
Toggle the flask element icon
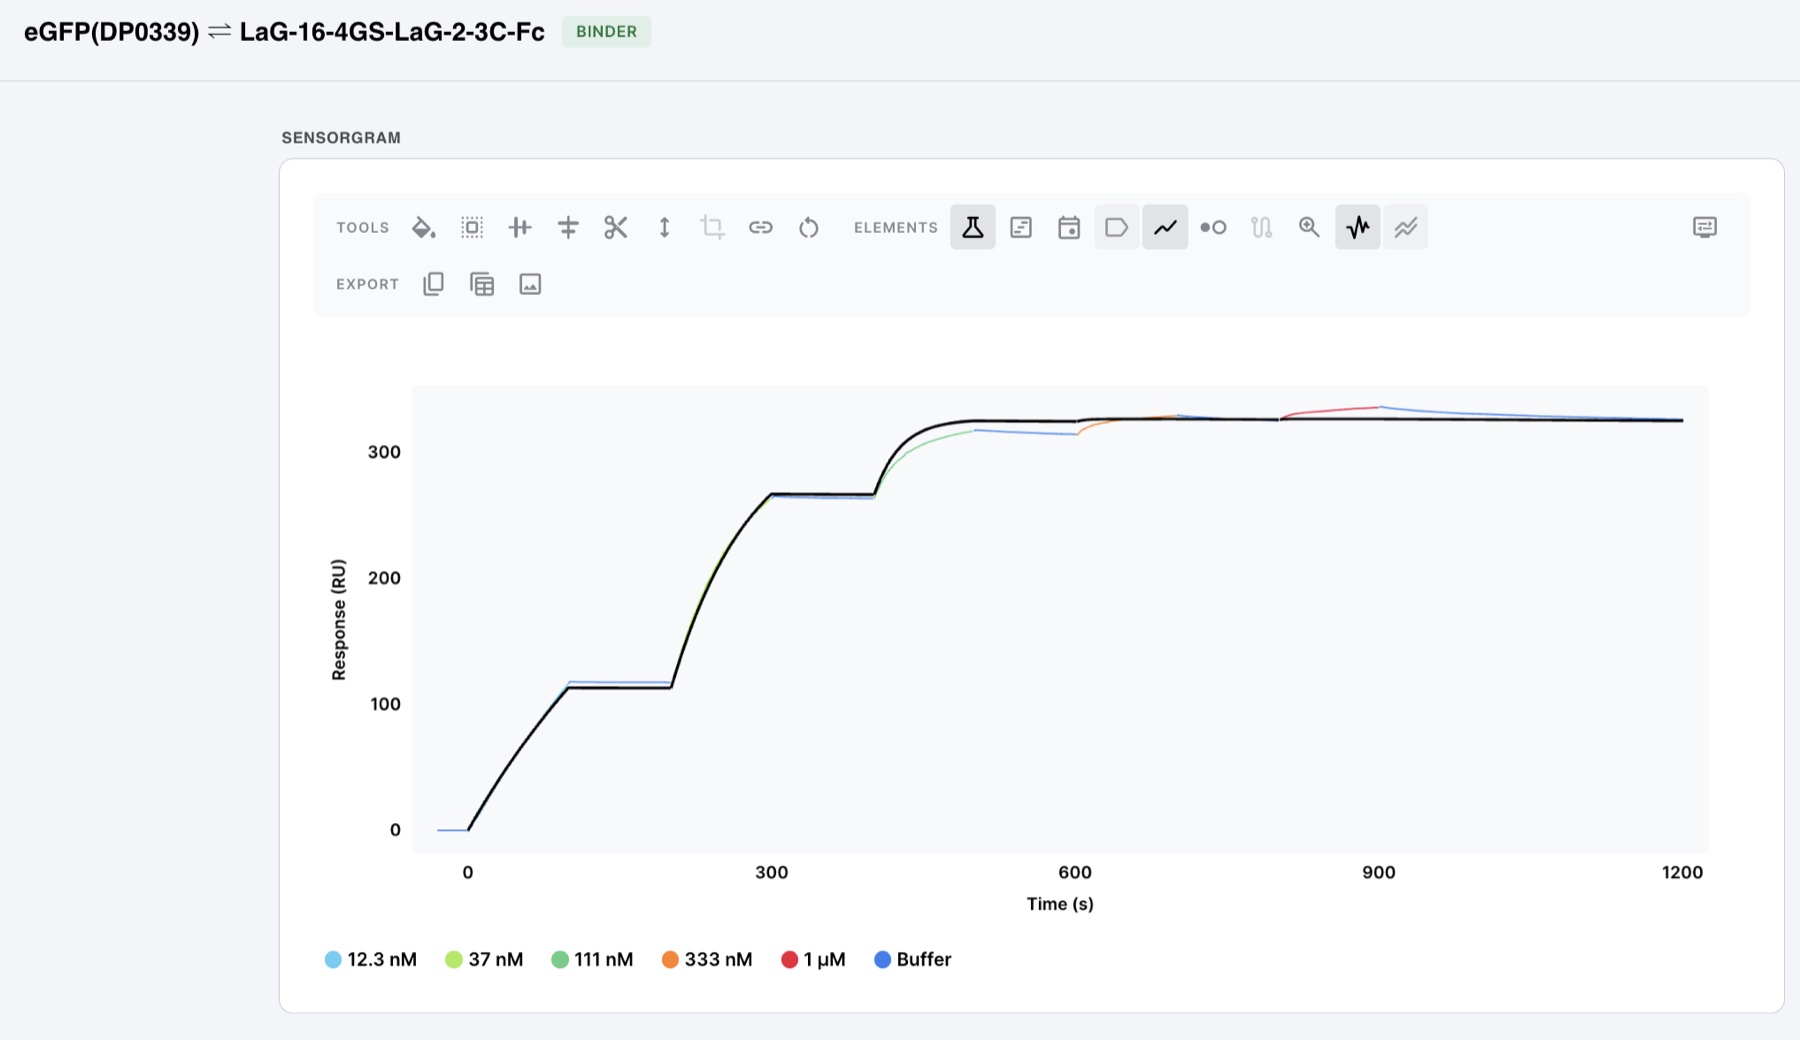pyautogui.click(x=973, y=227)
